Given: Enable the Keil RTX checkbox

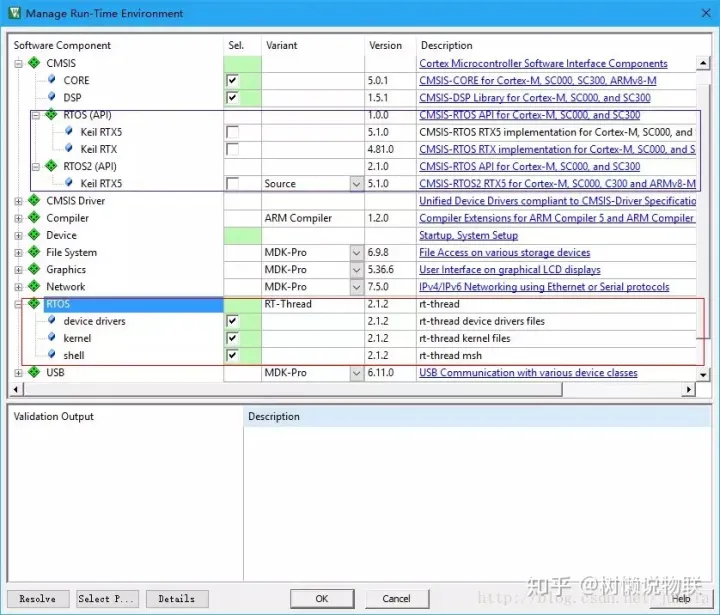Looking at the screenshot, I should [232, 149].
